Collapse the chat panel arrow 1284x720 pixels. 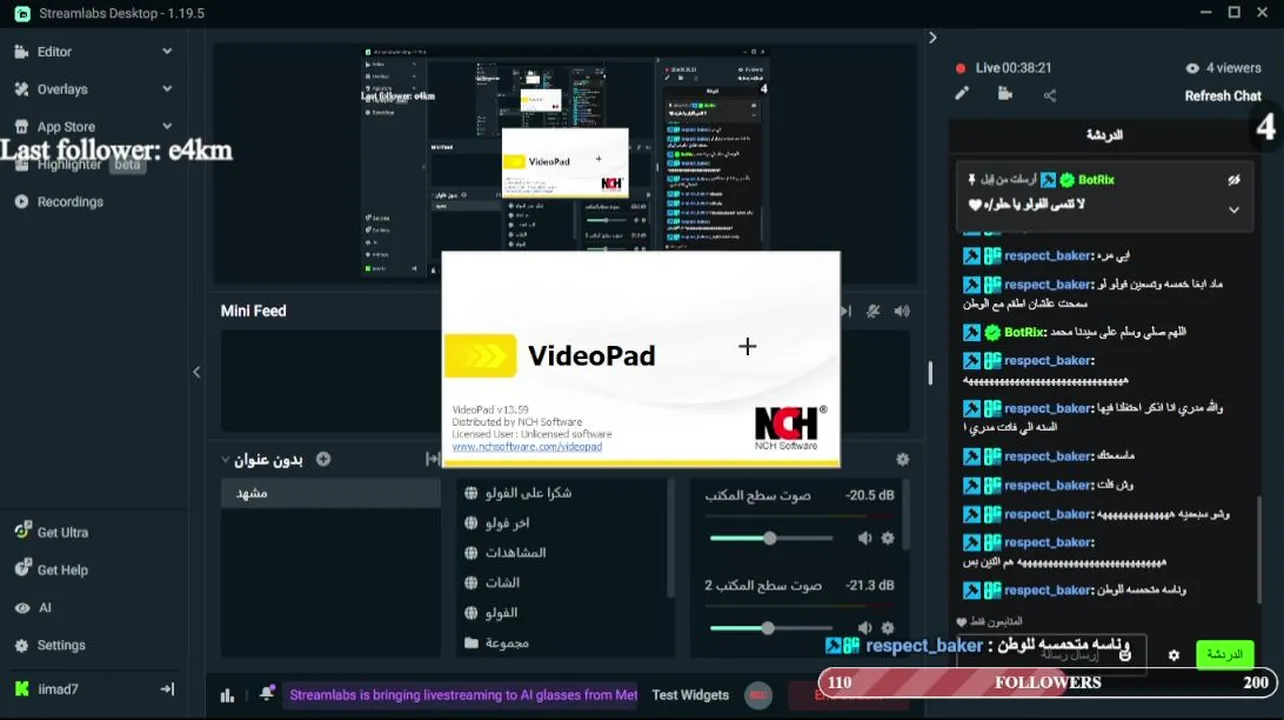(x=932, y=37)
